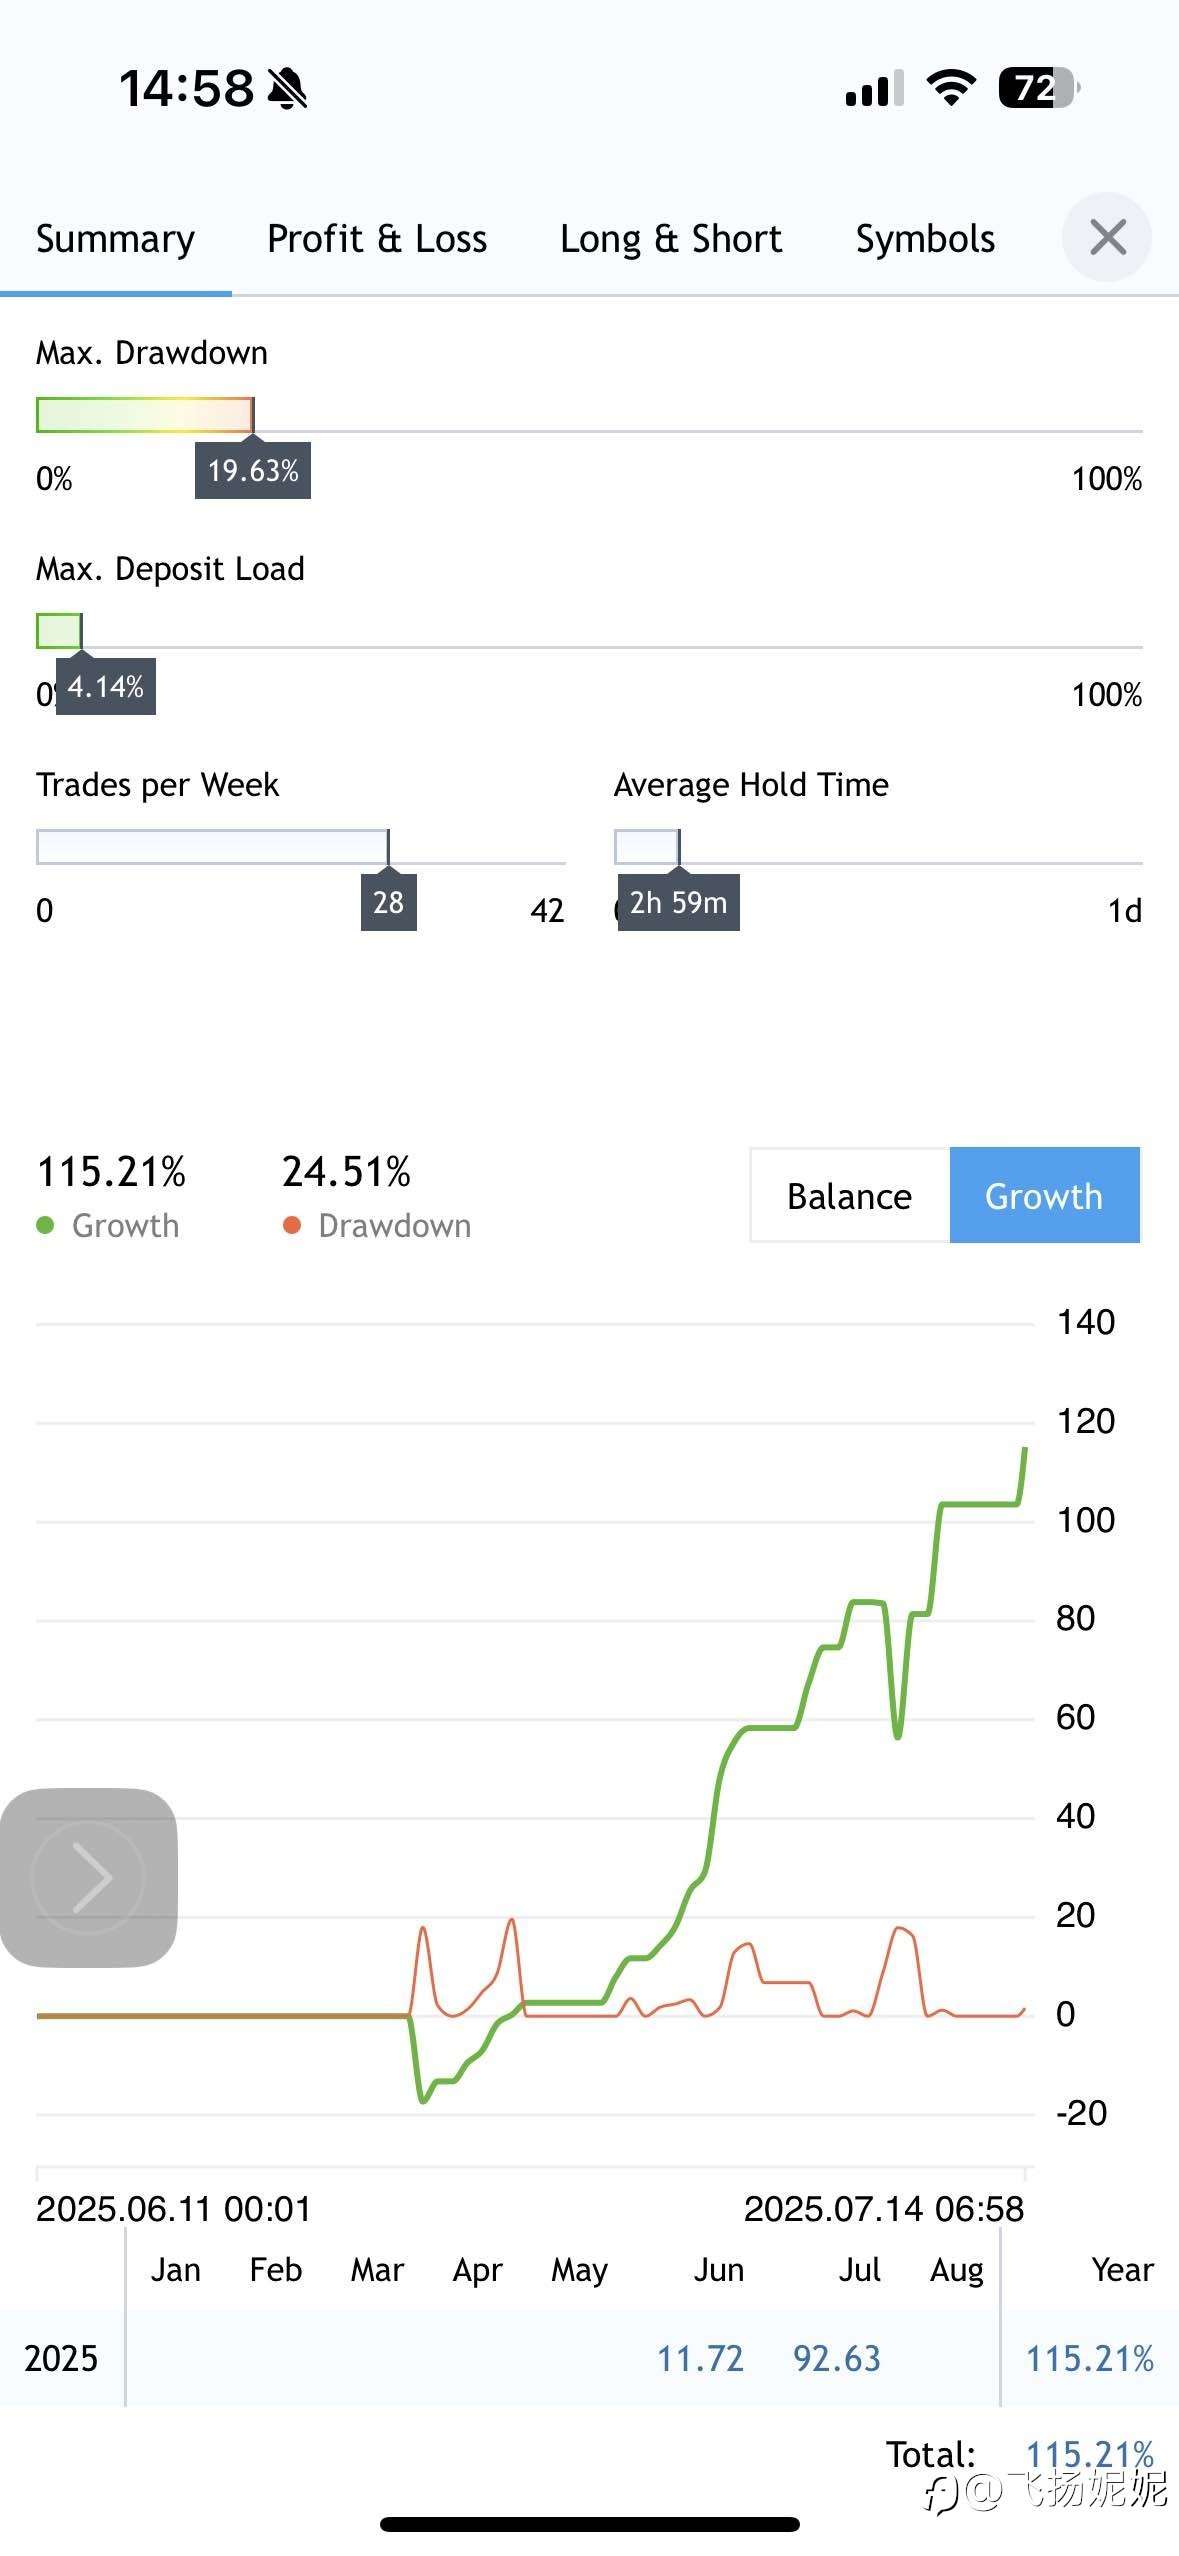Close the statistics panel with X icon
This screenshot has width=1179, height=2556.
(x=1107, y=238)
